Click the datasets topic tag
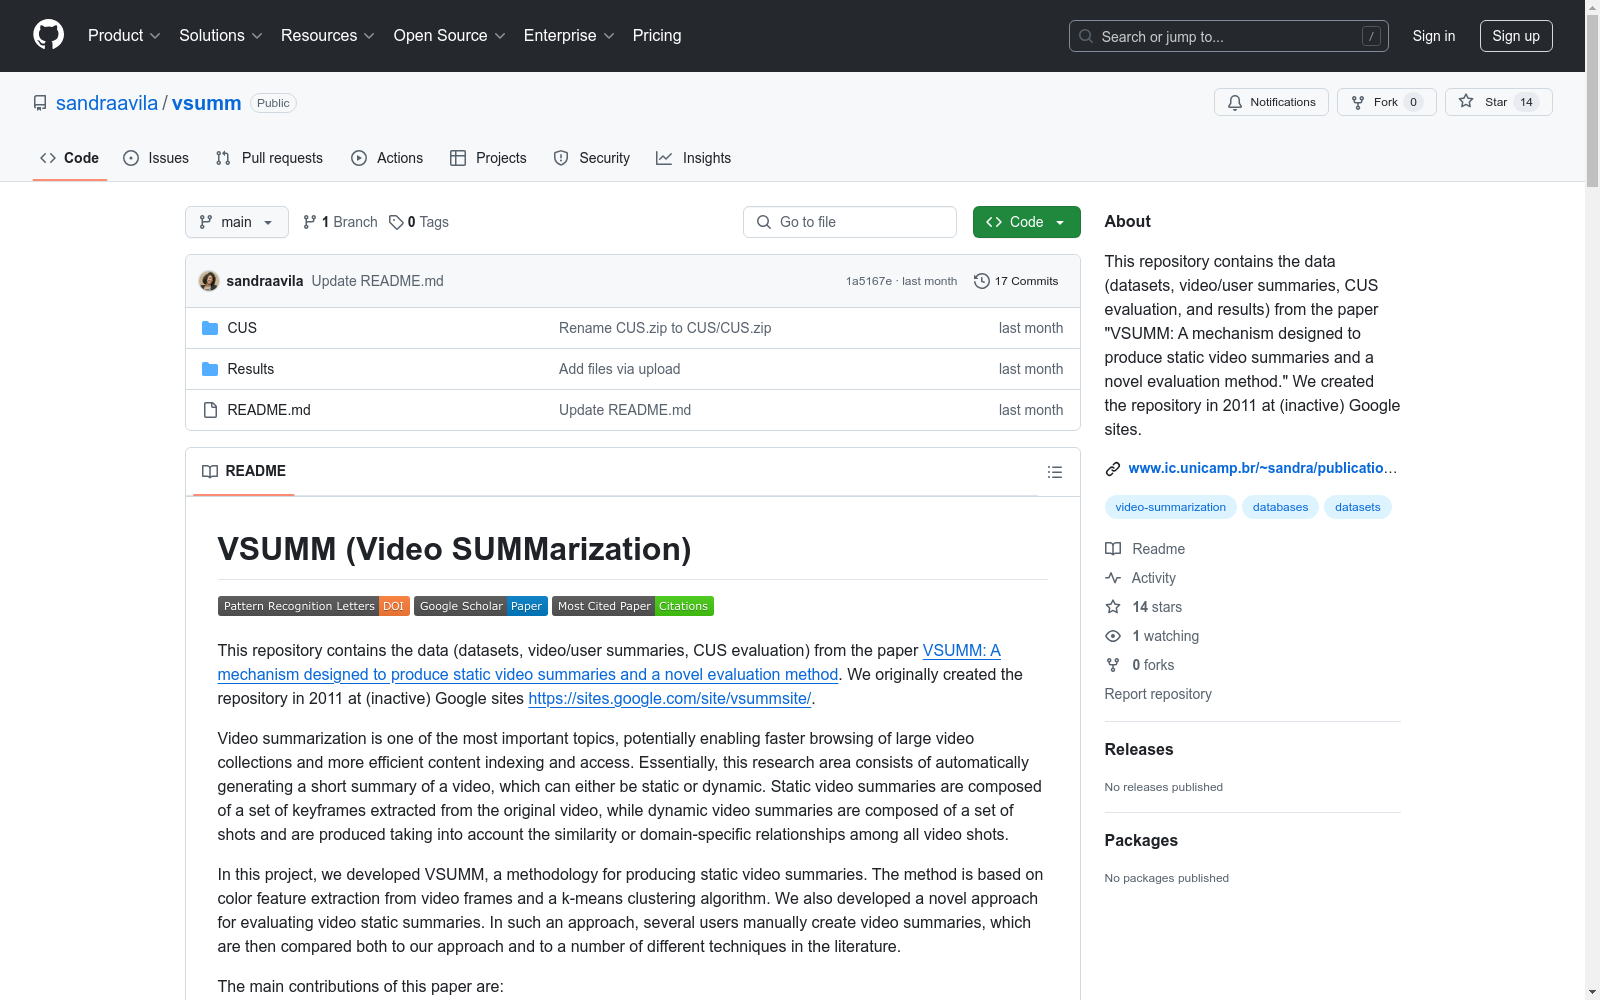Viewport: 1600px width, 1000px height. coord(1358,507)
